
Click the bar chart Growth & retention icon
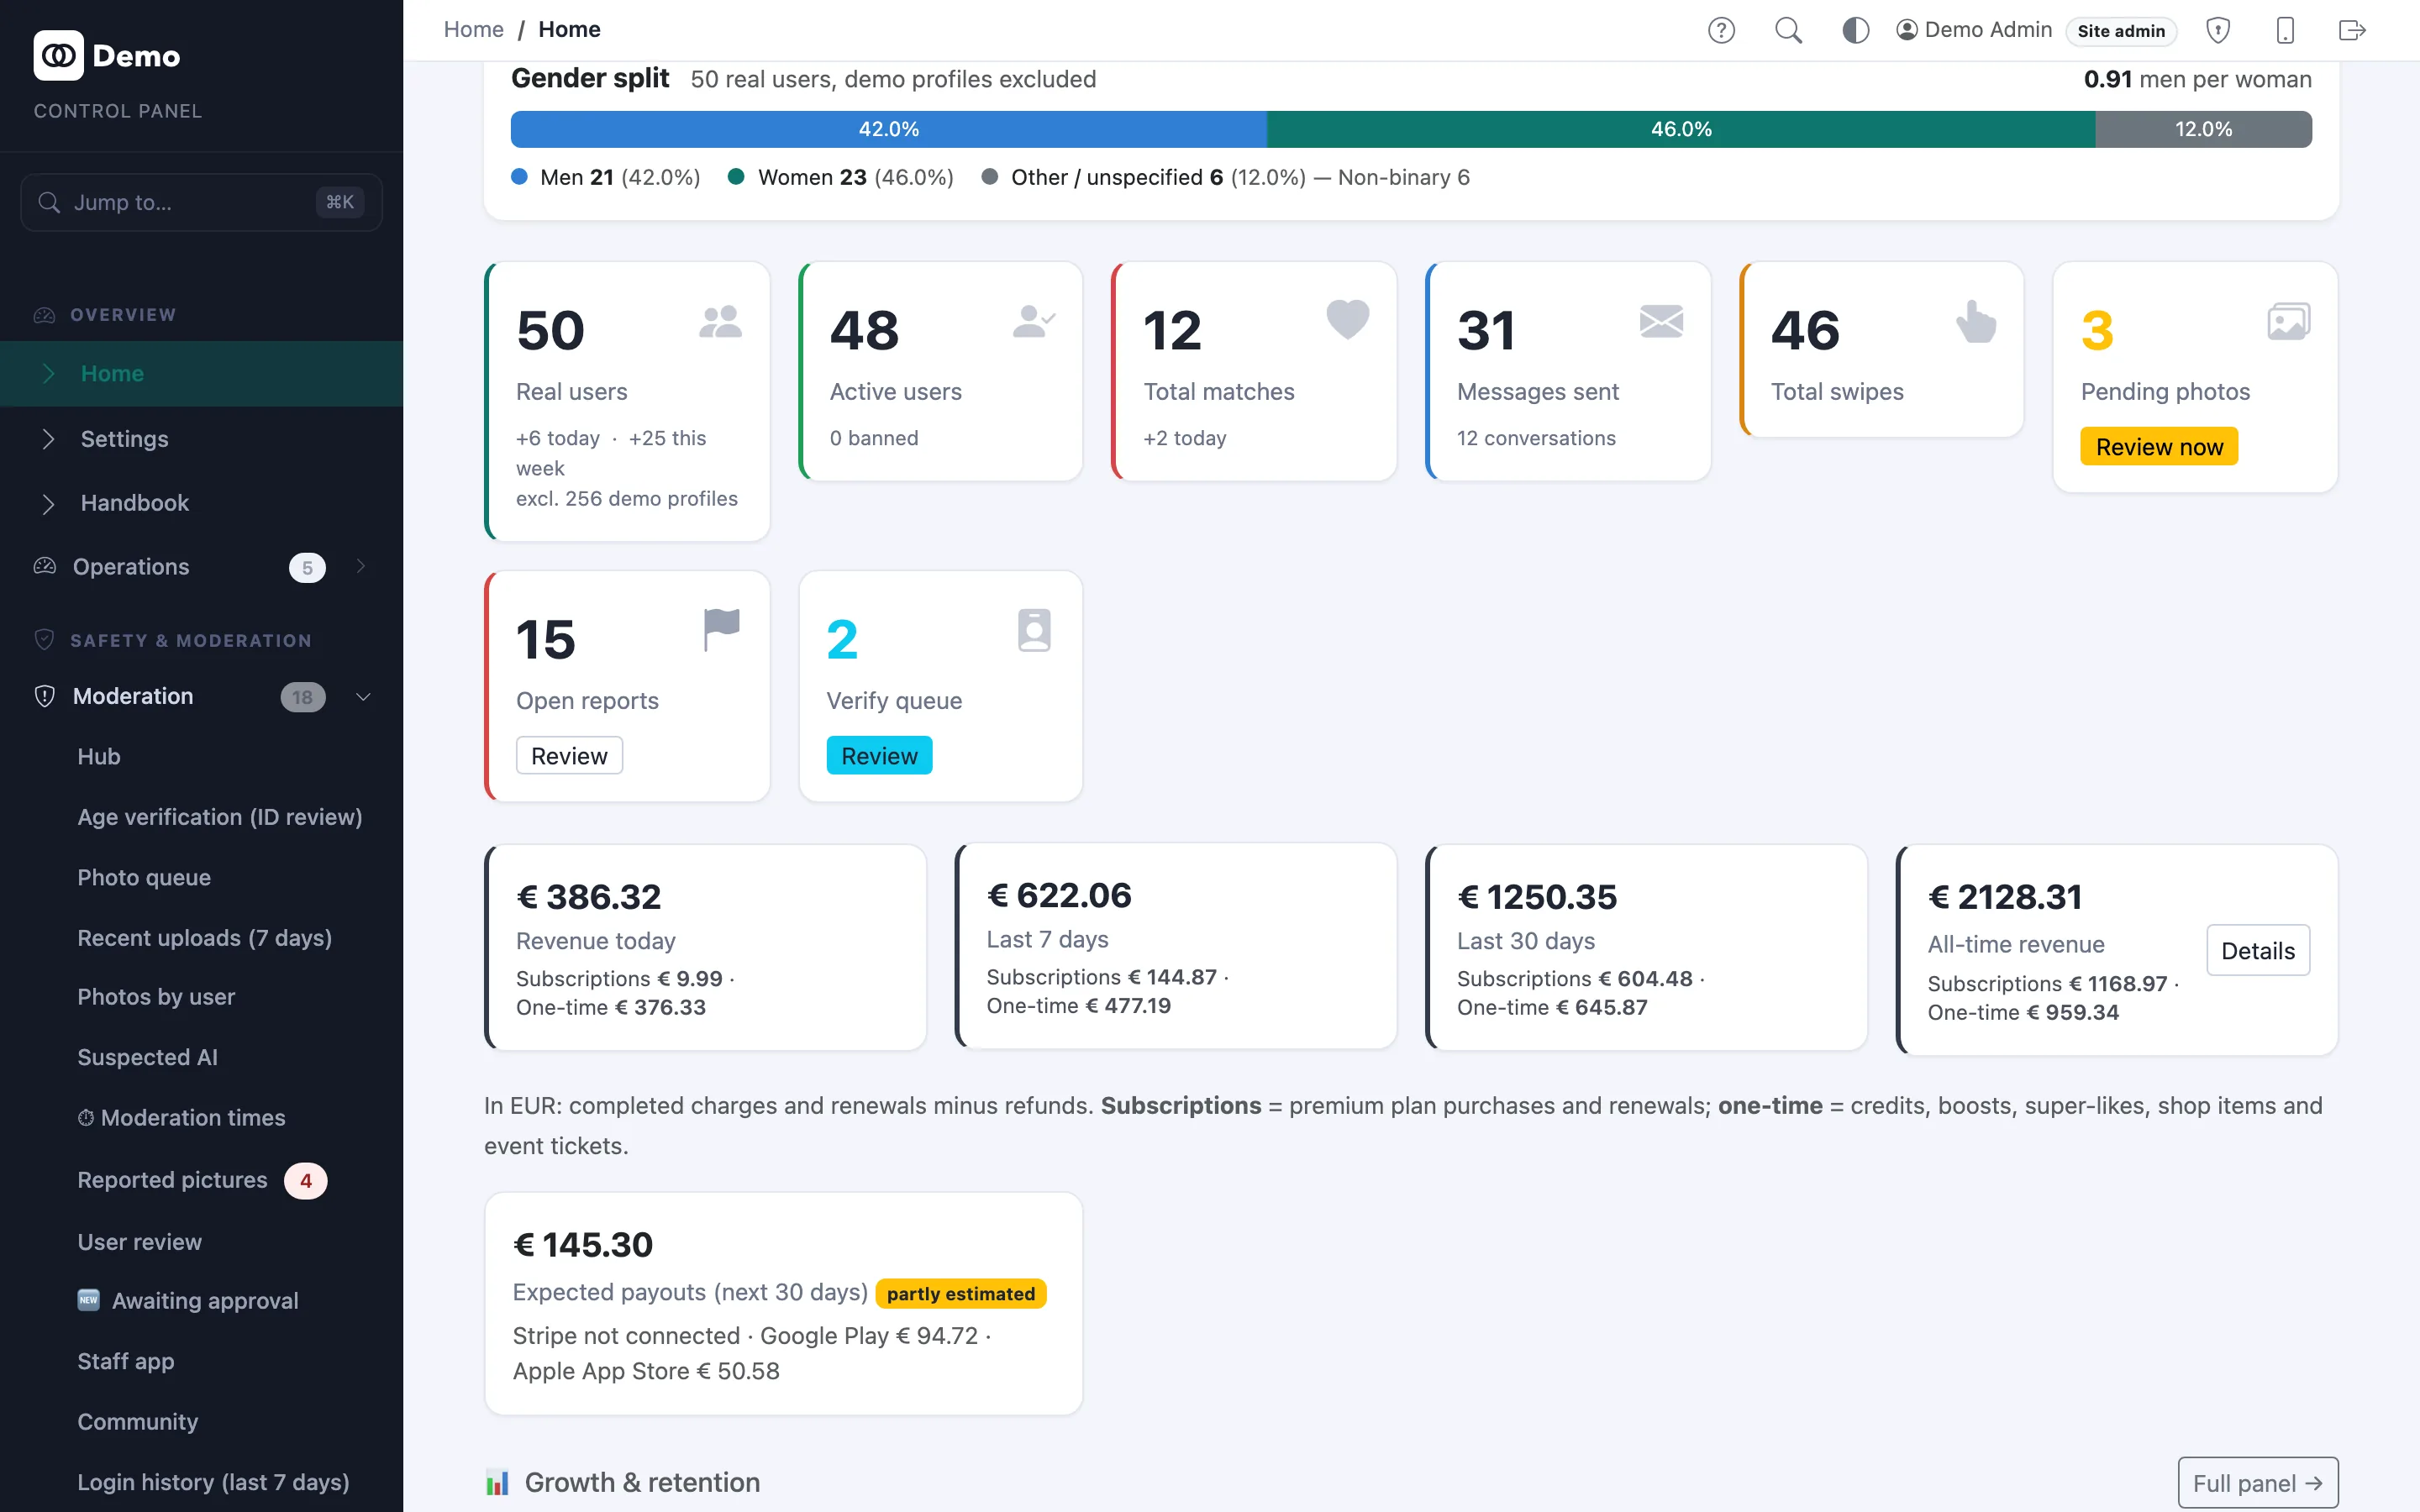click(497, 1482)
